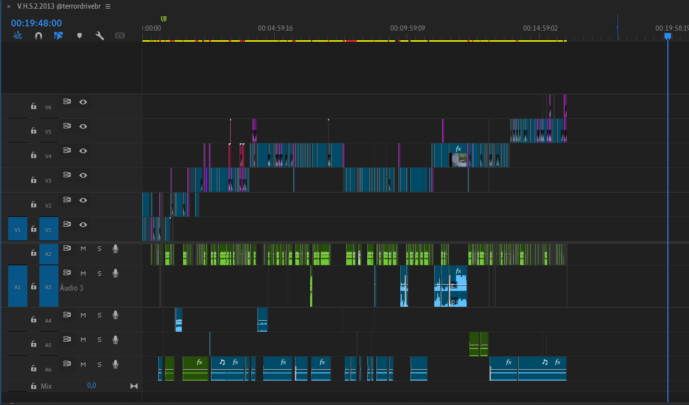This screenshot has height=405, width=689.
Task: Toggle insert sequences as nests icon
Action: point(18,36)
